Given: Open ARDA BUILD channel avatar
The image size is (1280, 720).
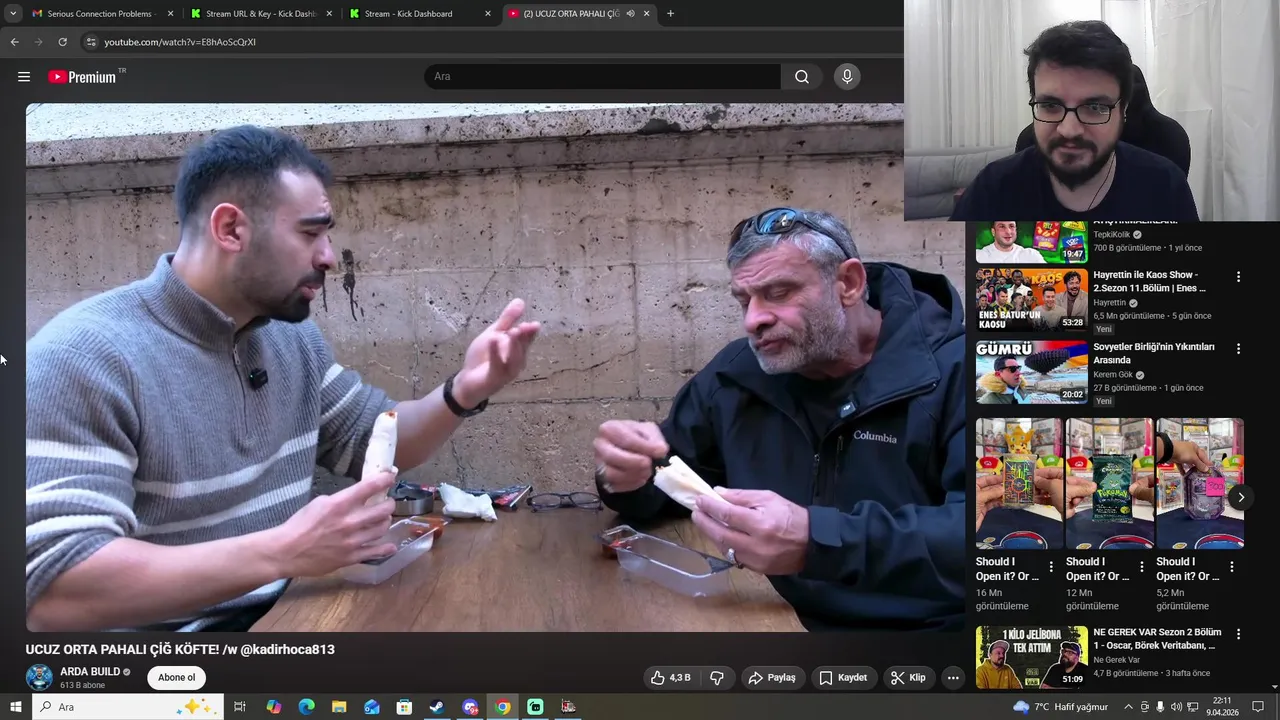Looking at the screenshot, I should pos(39,678).
